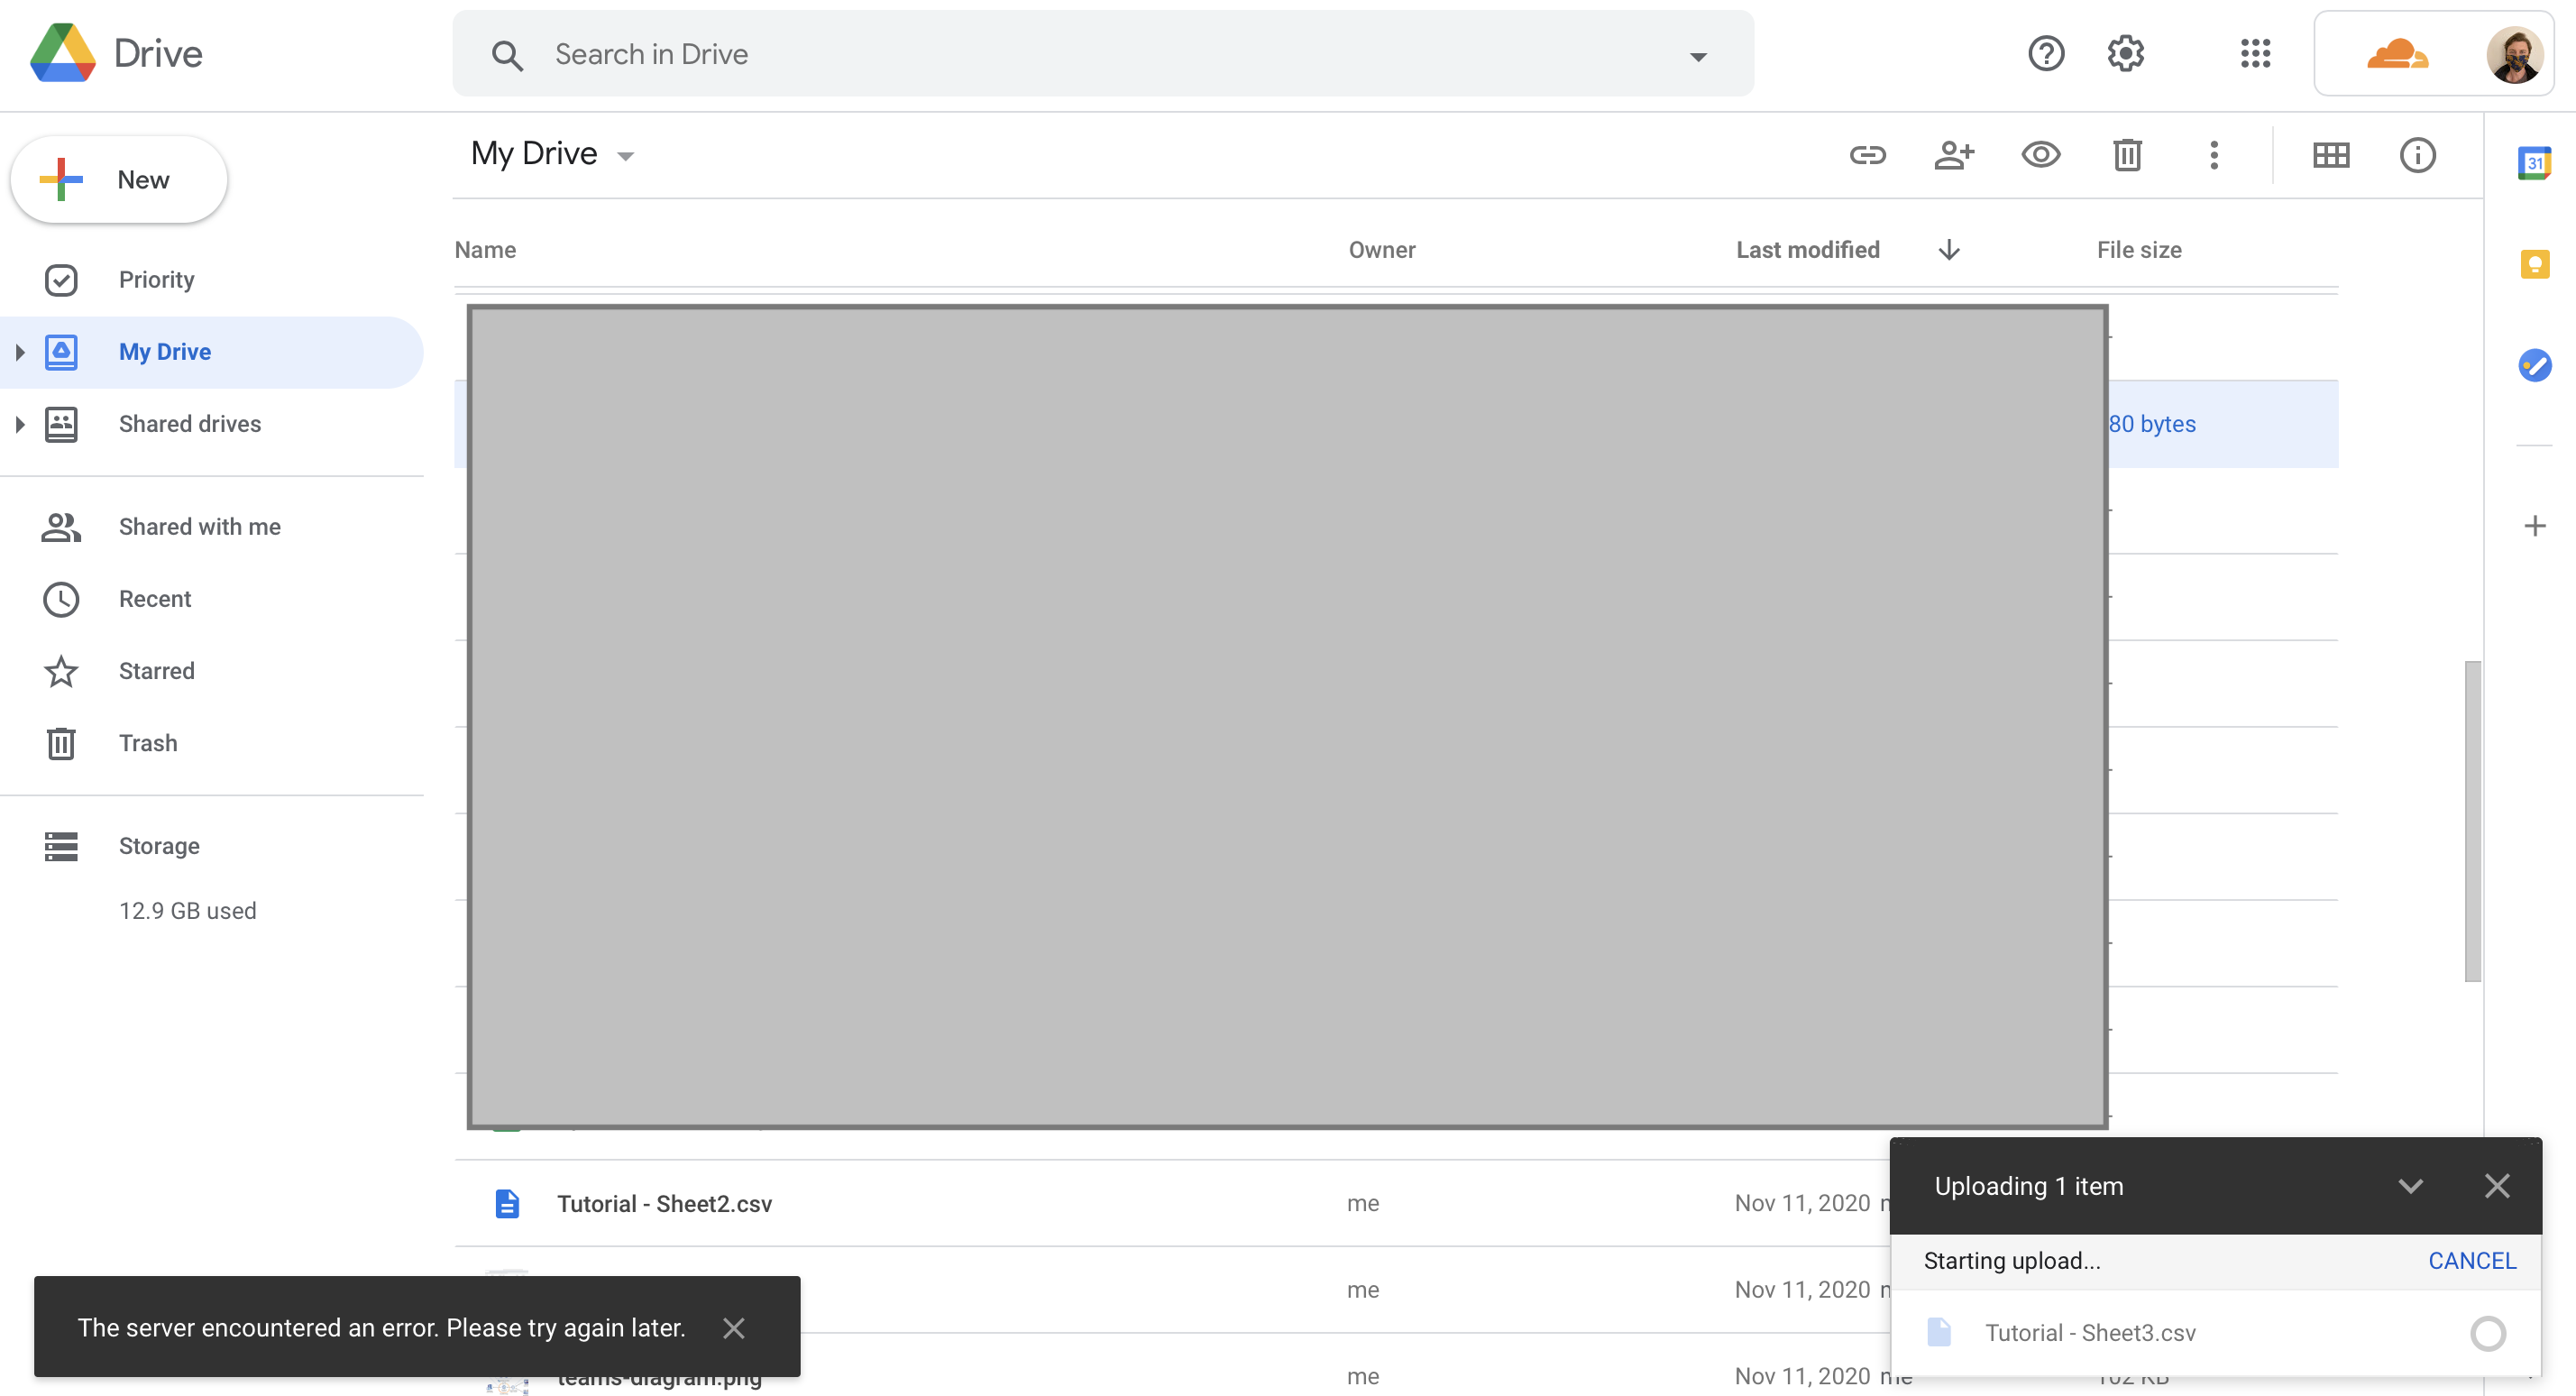Expand the Shared drives tree arrow
This screenshot has width=2576, height=1396.
(19, 424)
